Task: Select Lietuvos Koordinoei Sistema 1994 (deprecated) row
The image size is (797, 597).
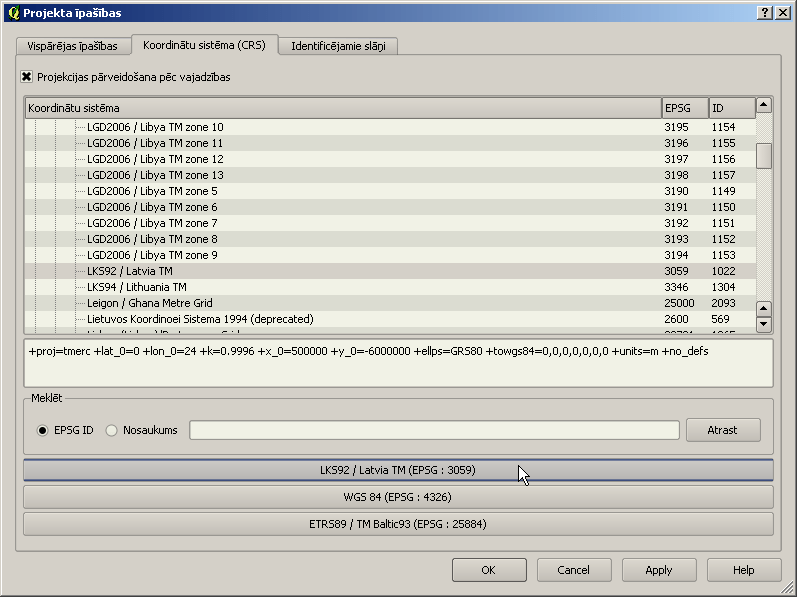Action: [390, 319]
